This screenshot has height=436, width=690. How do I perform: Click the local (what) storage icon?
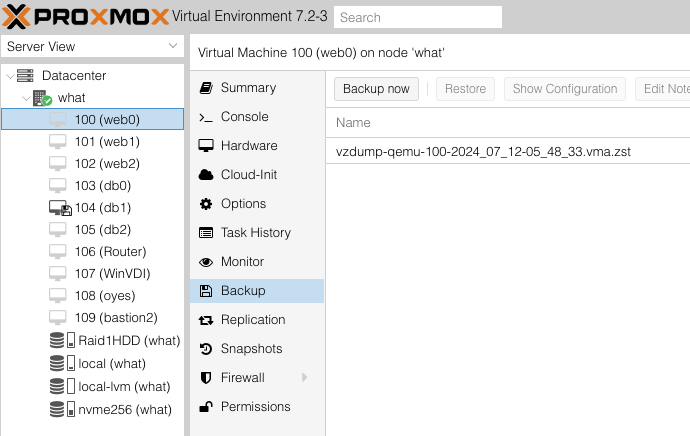(x=62, y=363)
